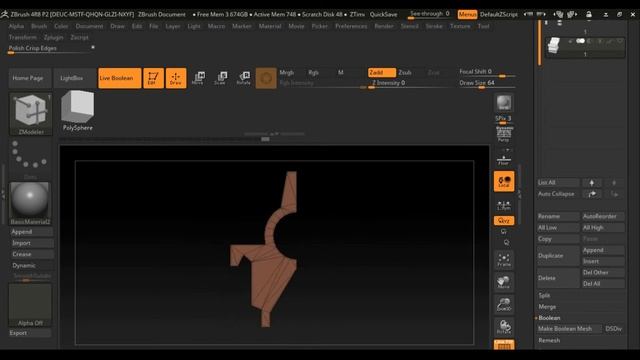This screenshot has width=640, height=360.
Task: Toggle the Floor grid icon
Action: coord(504,160)
